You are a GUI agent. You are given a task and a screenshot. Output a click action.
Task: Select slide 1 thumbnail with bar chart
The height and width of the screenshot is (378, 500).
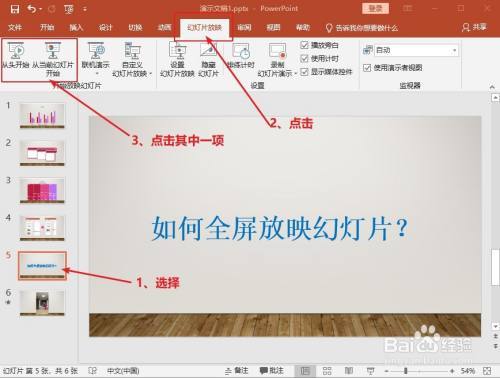(42, 115)
